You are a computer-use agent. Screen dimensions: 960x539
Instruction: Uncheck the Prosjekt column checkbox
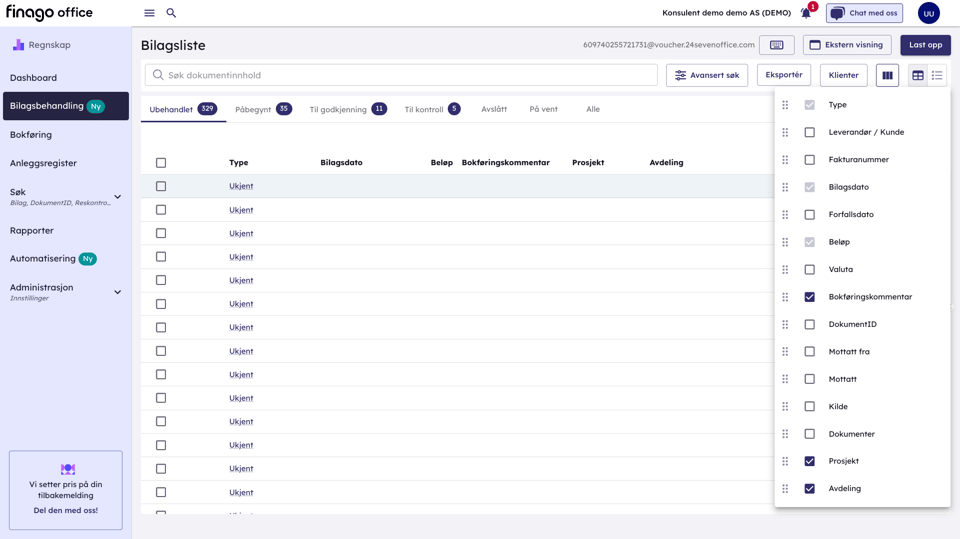pyautogui.click(x=809, y=461)
